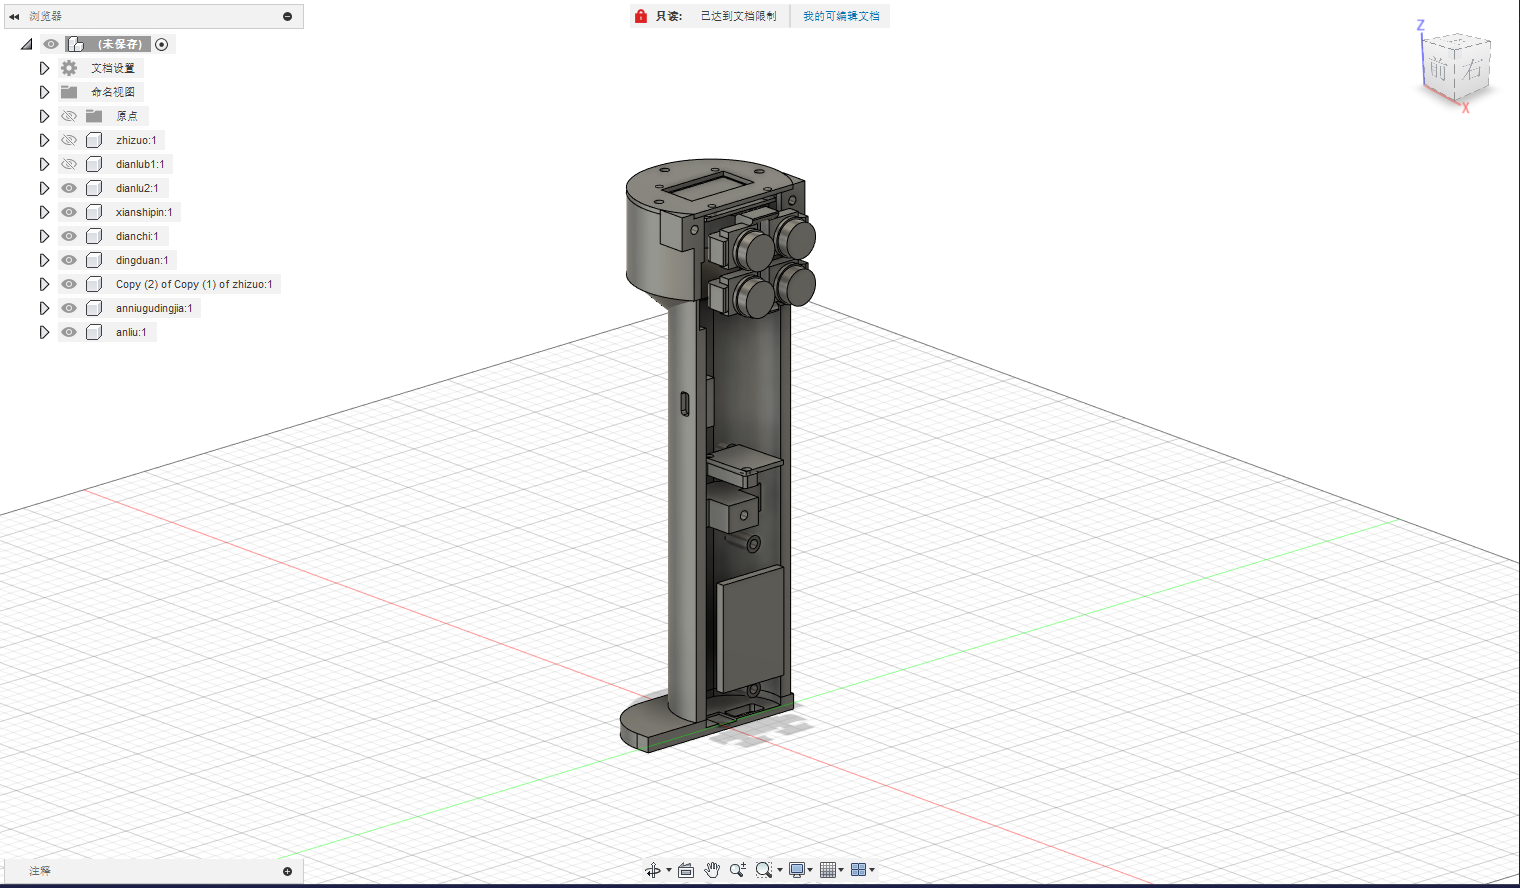Expand the dianlub1:1 component

point(44,164)
